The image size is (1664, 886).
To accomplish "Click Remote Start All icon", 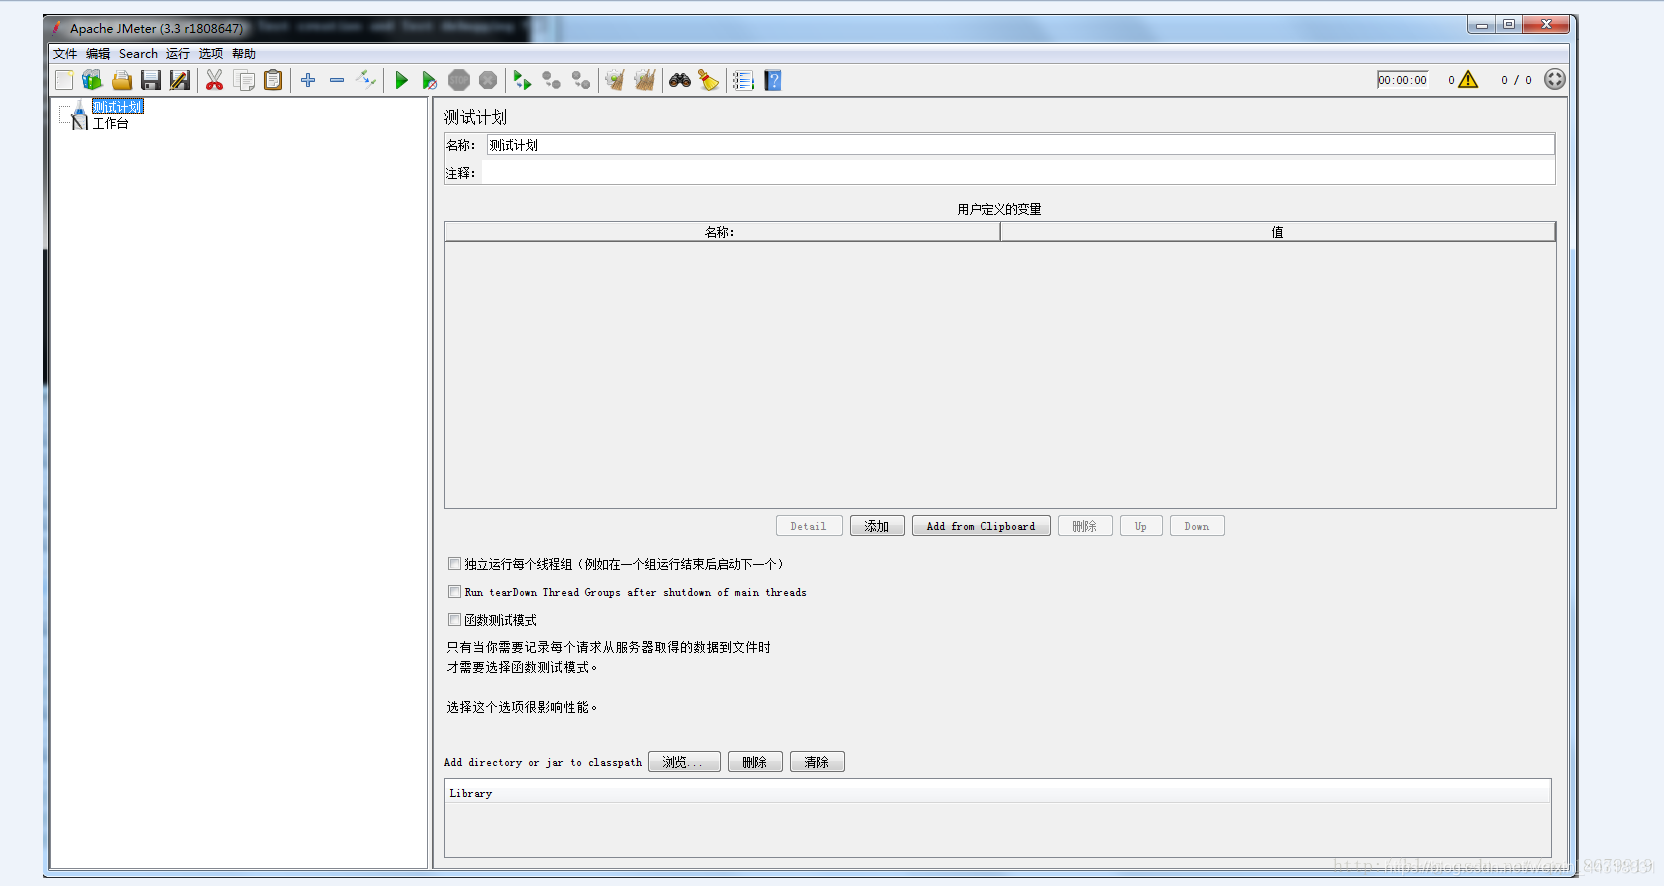I will [522, 80].
